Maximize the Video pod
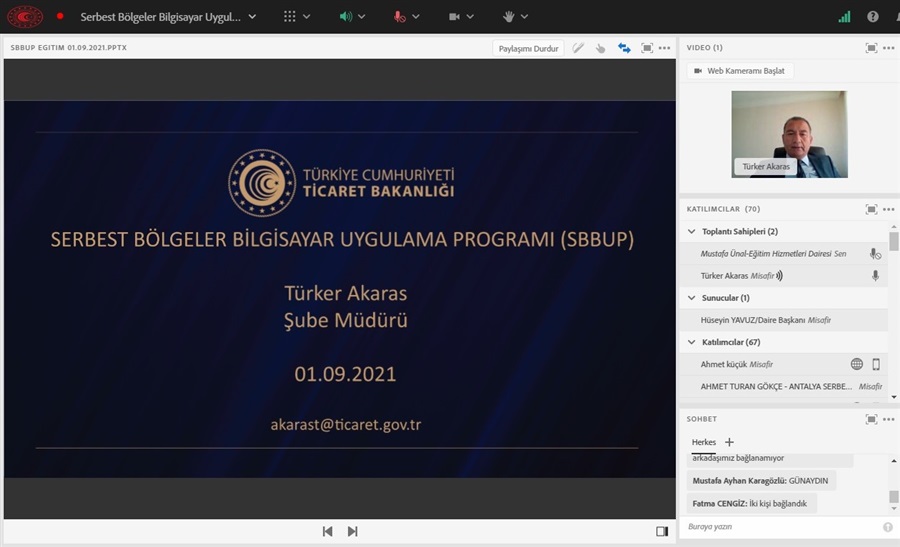The width and height of the screenshot is (900, 547). coord(871,48)
